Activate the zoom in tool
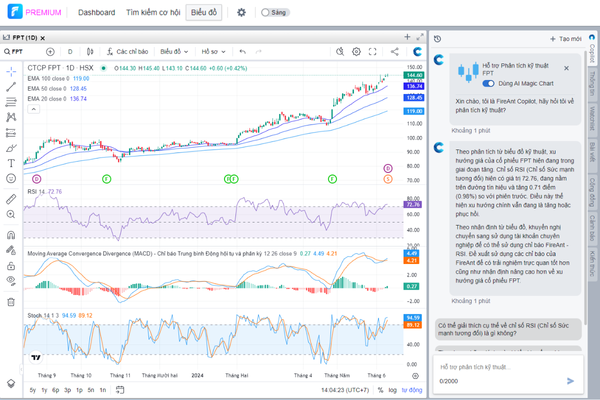 pyautogui.click(x=11, y=214)
